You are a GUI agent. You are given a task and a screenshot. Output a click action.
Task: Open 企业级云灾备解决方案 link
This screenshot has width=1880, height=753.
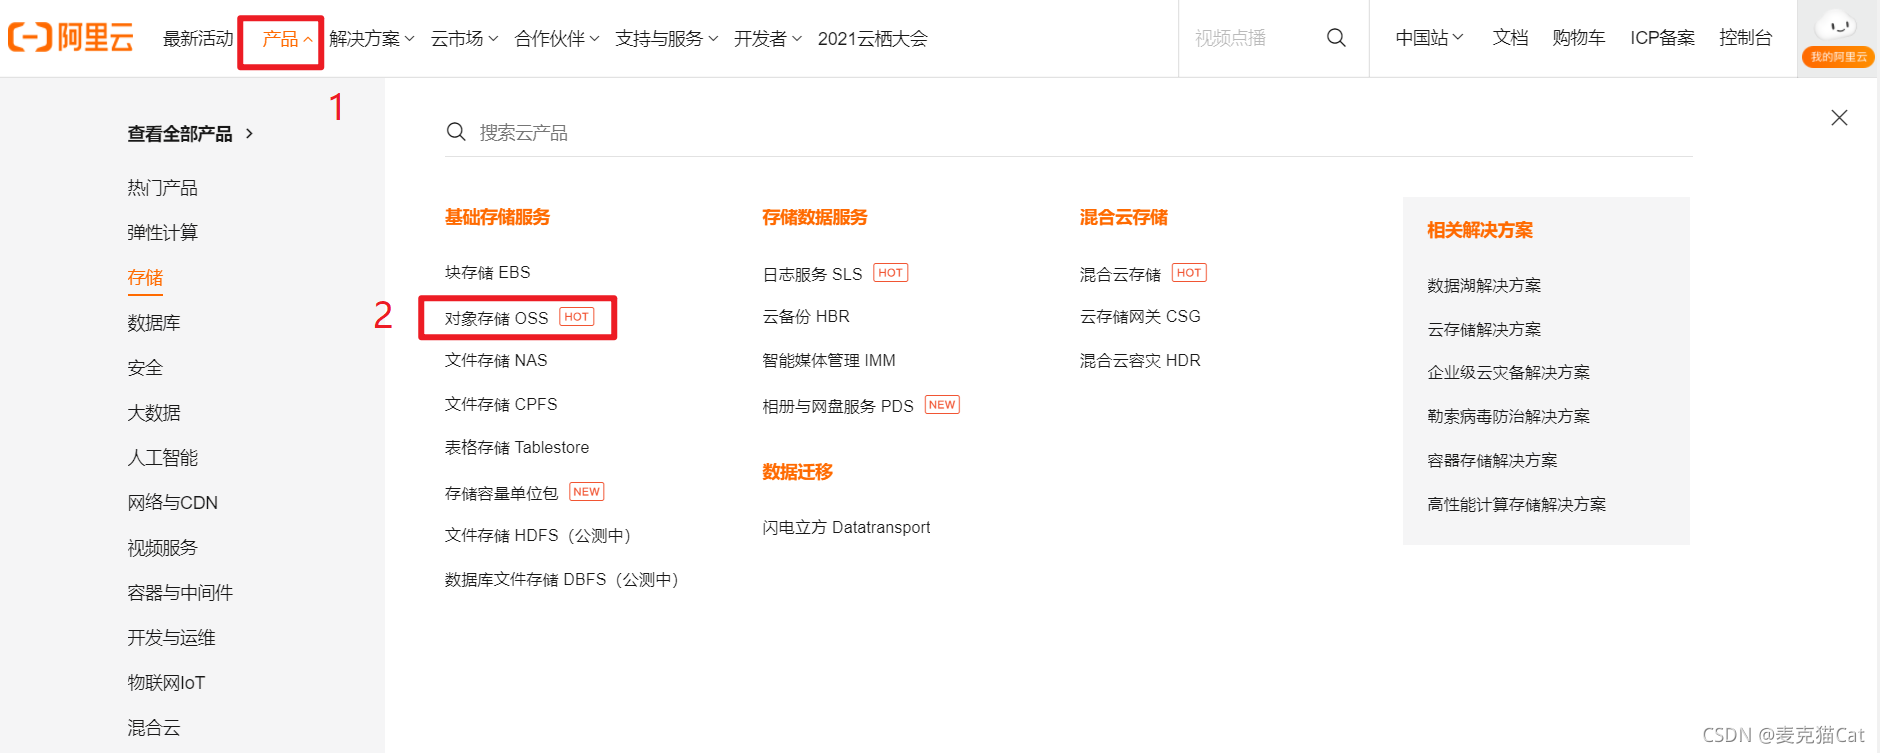click(x=1508, y=373)
